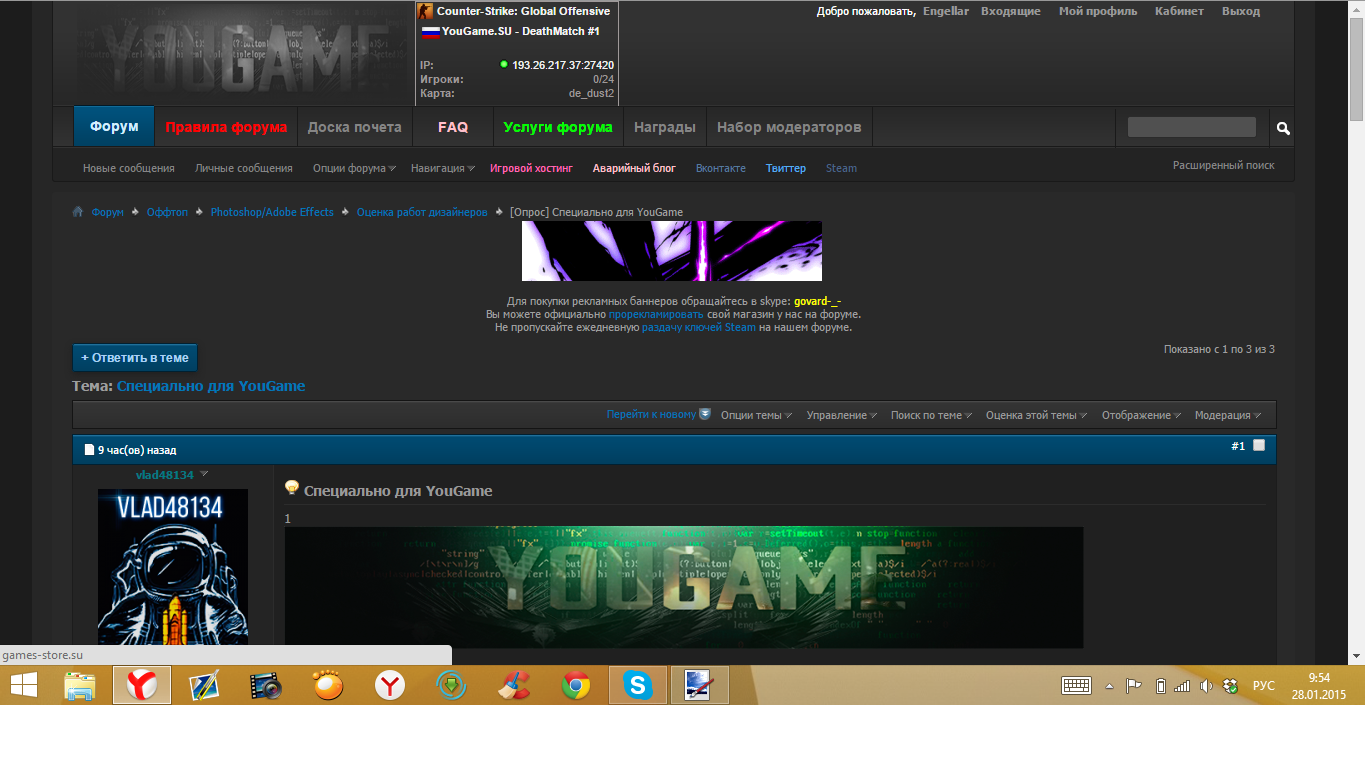
Task: Open the Steam link in the sub-navigation
Action: pos(841,168)
